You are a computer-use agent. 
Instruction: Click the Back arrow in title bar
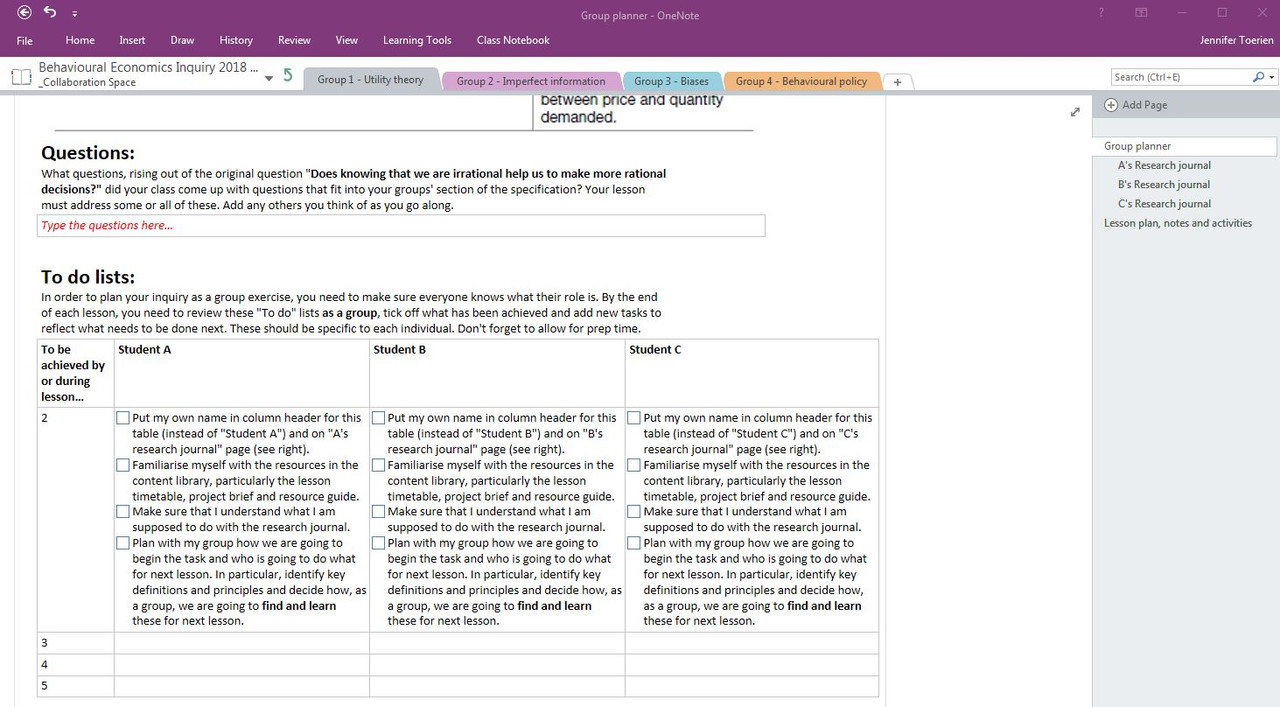pos(24,13)
